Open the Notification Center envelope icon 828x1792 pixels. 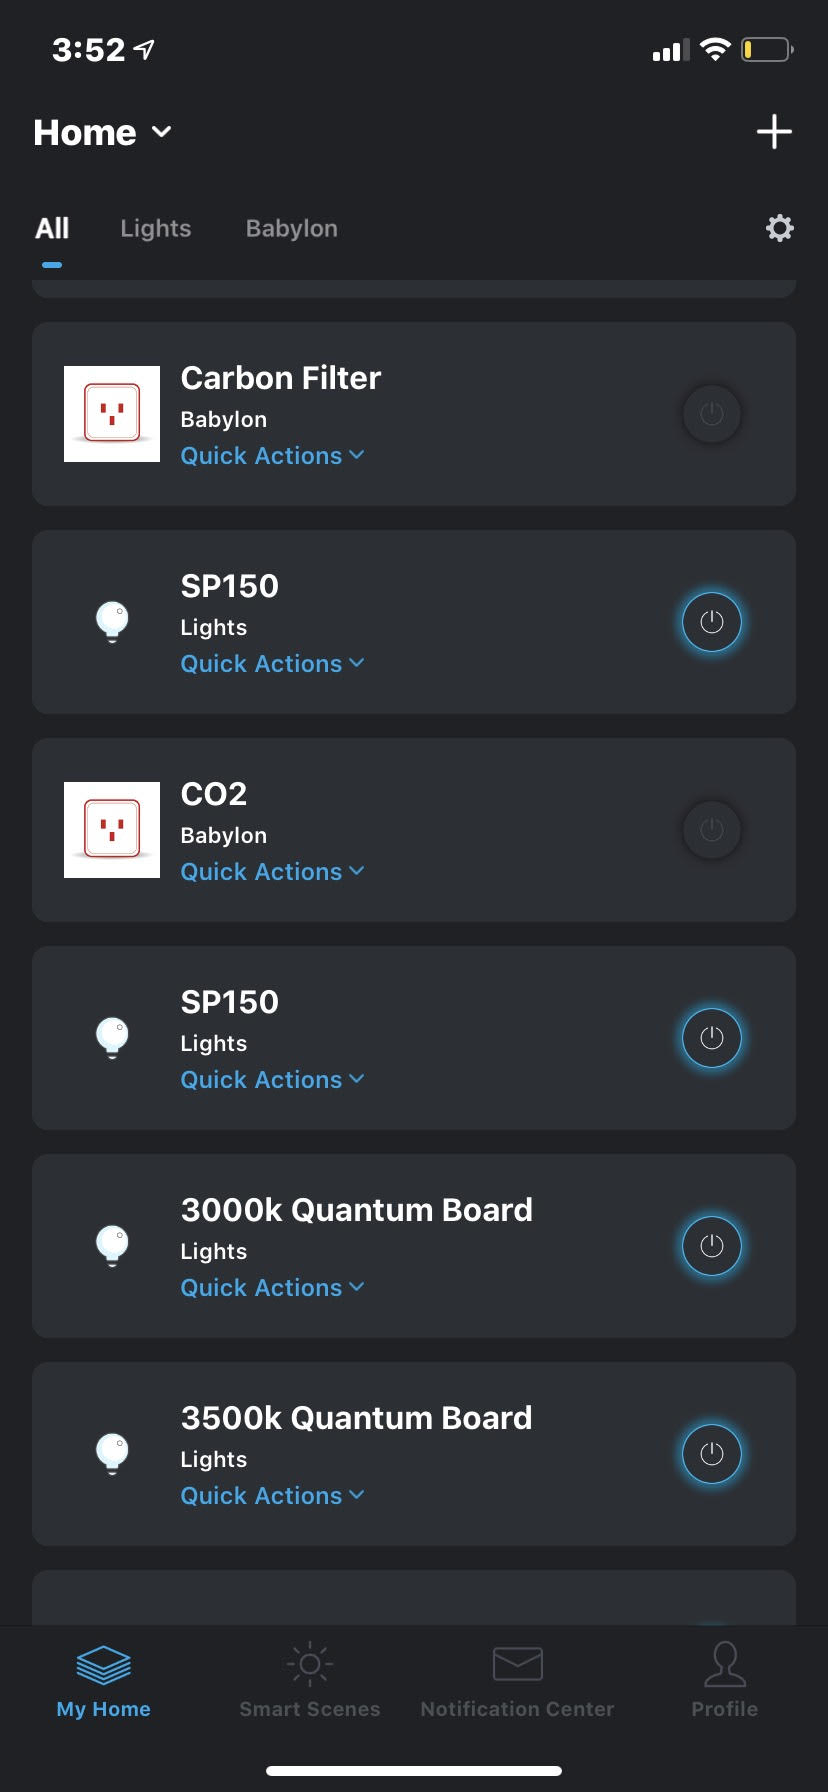point(518,1664)
